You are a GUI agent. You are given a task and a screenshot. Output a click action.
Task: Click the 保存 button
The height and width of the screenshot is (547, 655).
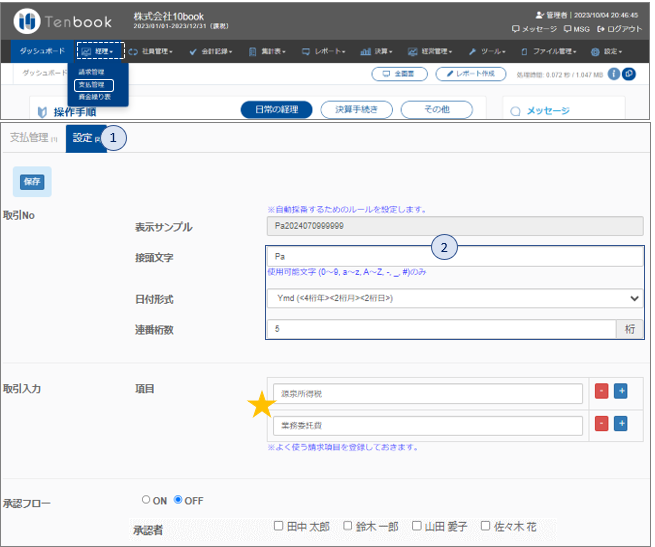32,181
